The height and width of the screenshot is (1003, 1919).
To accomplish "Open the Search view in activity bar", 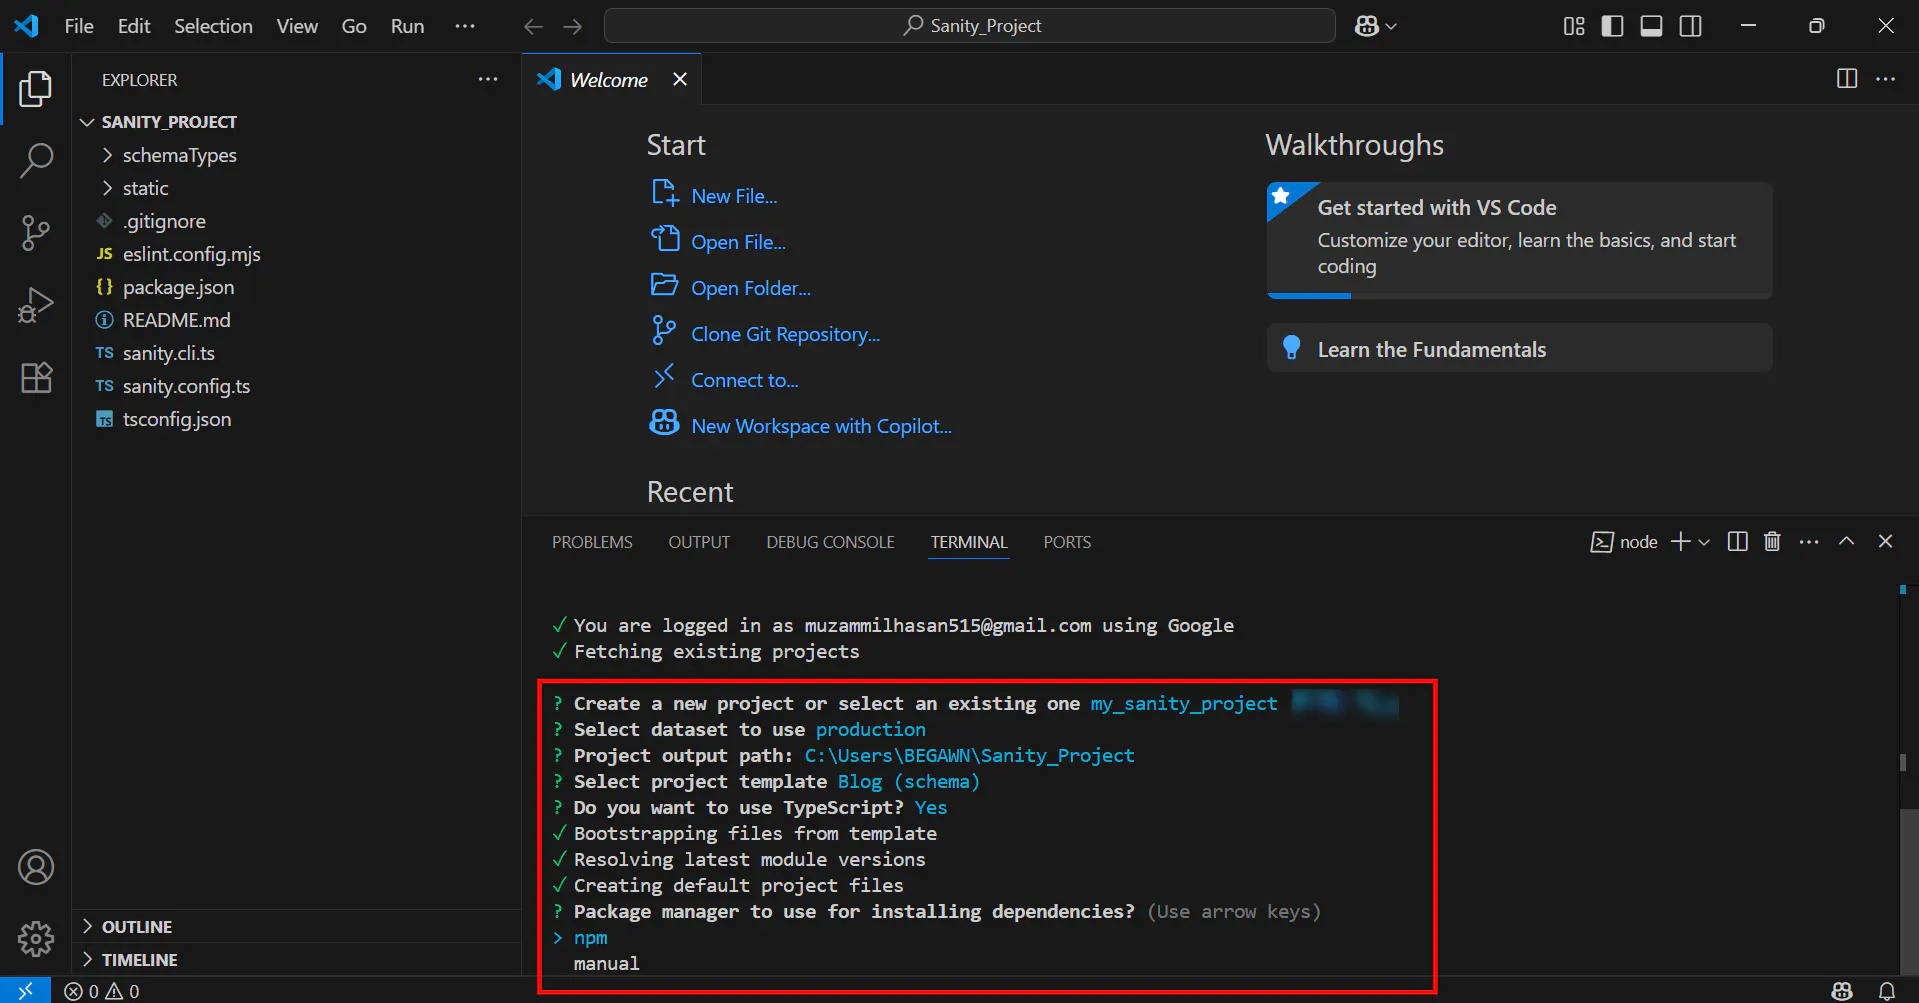I will [36, 160].
